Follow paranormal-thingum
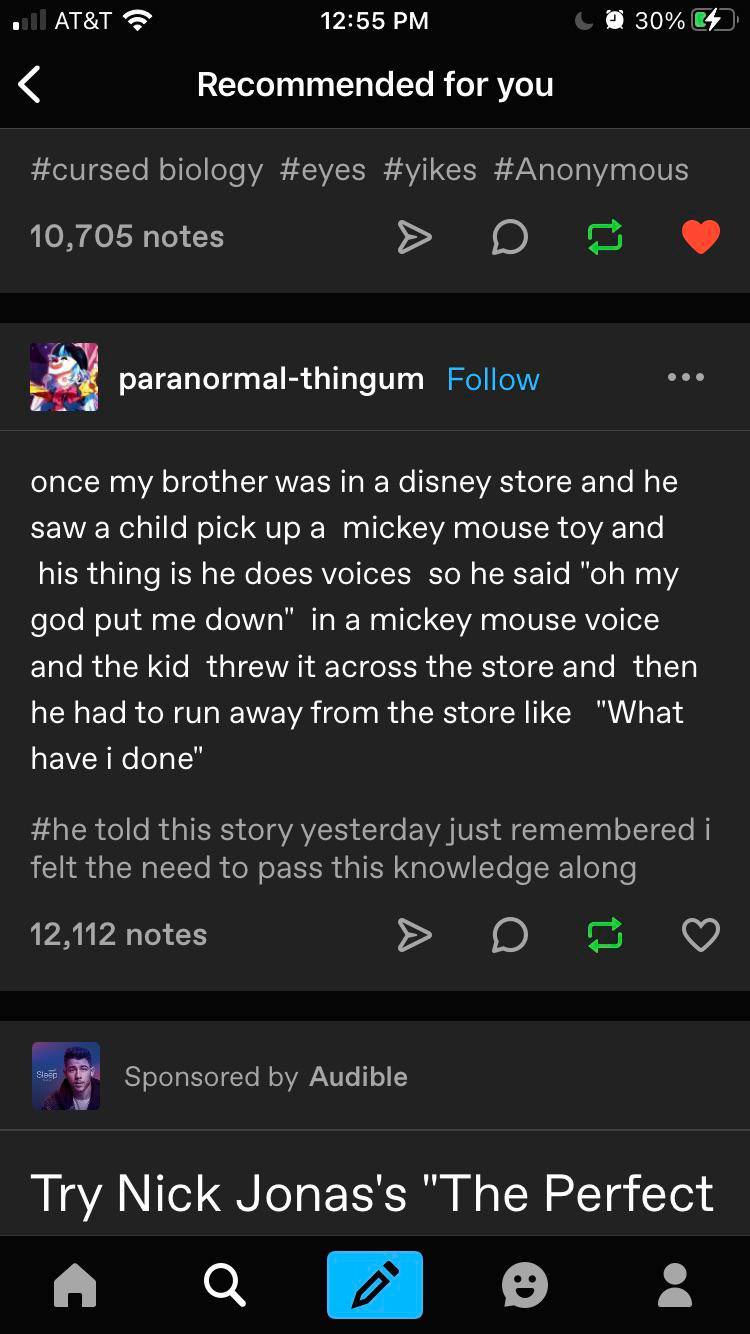Screen dimensions: 750x1334 (493, 379)
